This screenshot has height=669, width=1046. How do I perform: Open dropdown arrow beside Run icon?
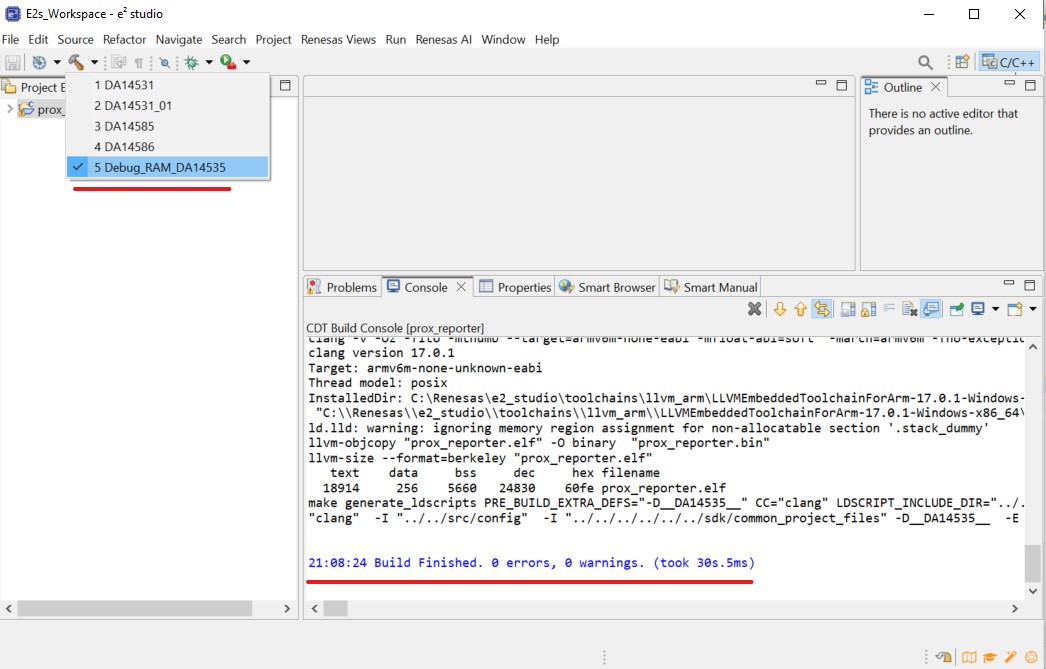[246, 63]
